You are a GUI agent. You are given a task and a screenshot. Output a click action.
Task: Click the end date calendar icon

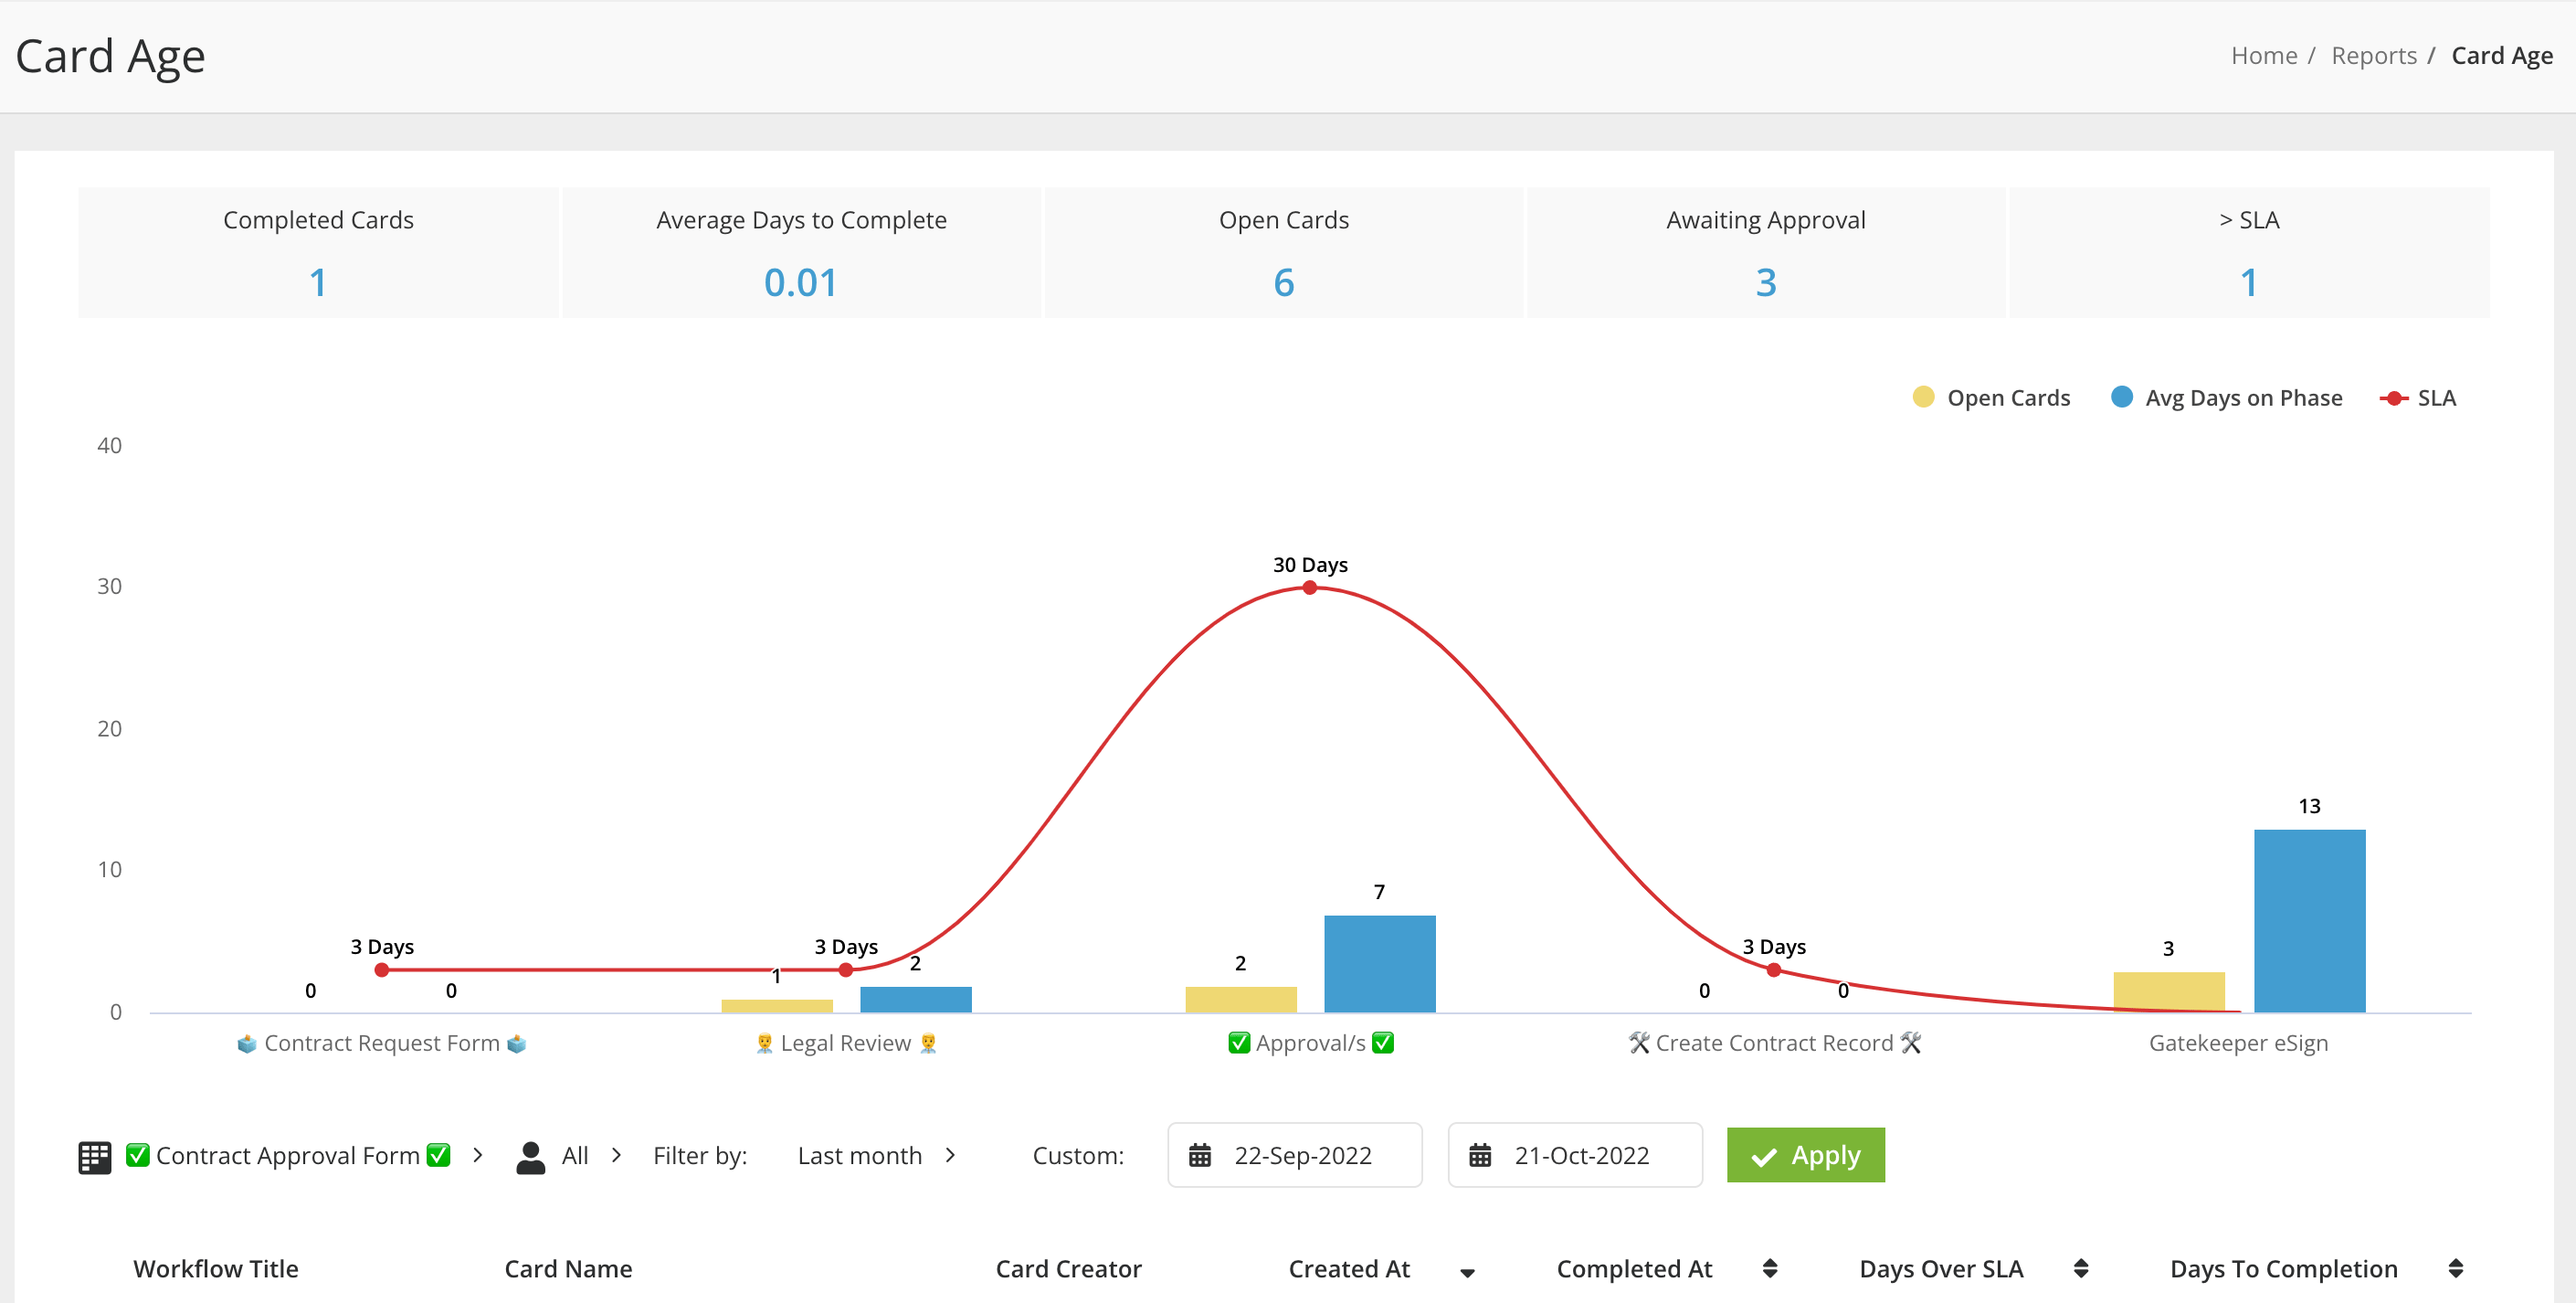(x=1479, y=1156)
